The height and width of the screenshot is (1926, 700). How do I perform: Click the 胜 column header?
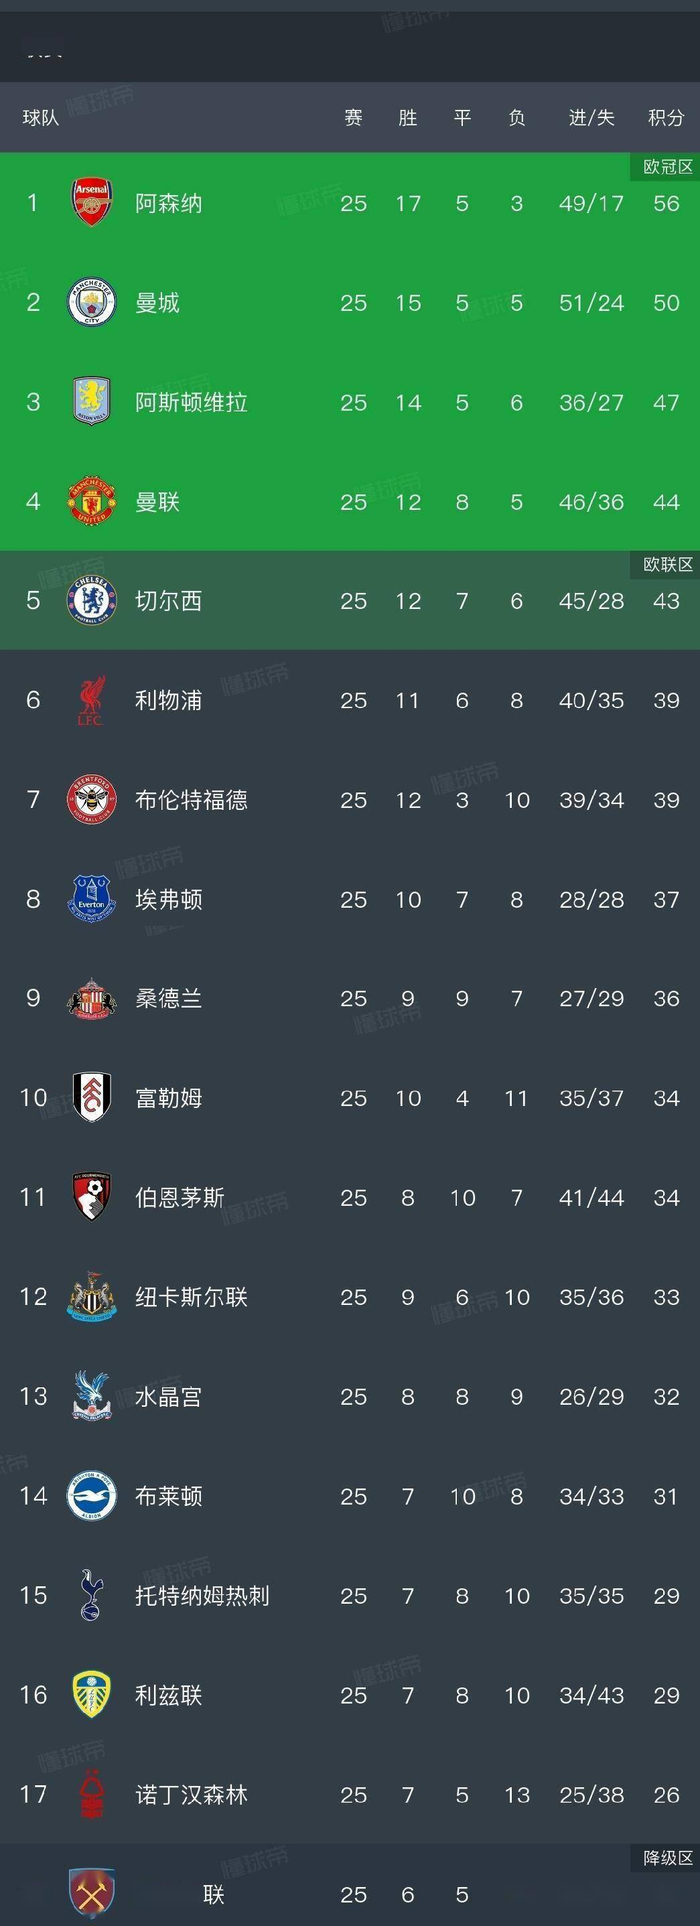408,117
